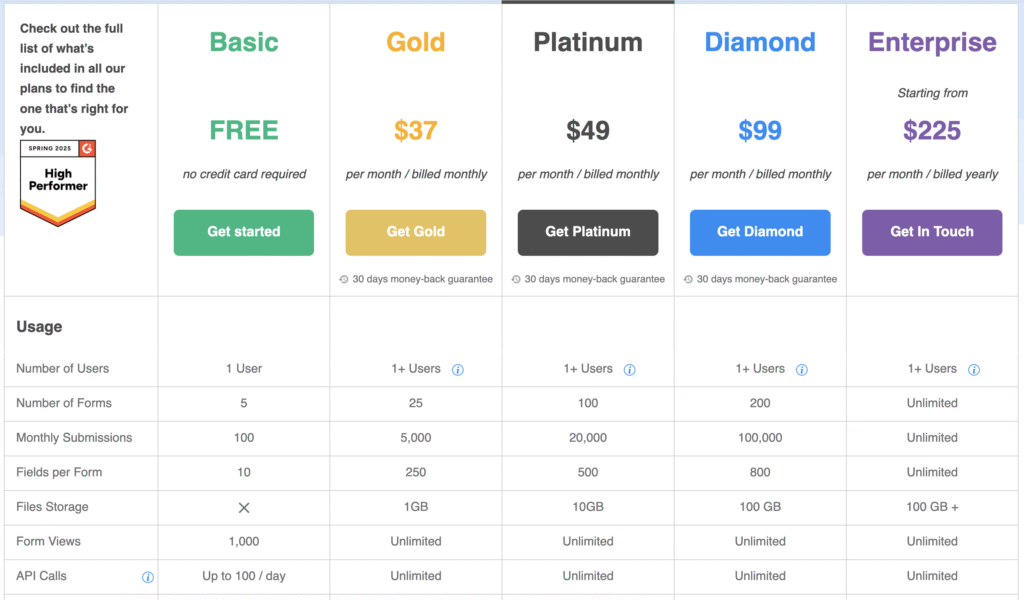The width and height of the screenshot is (1024, 600).
Task: Click the Get Gold button
Action: pos(415,232)
